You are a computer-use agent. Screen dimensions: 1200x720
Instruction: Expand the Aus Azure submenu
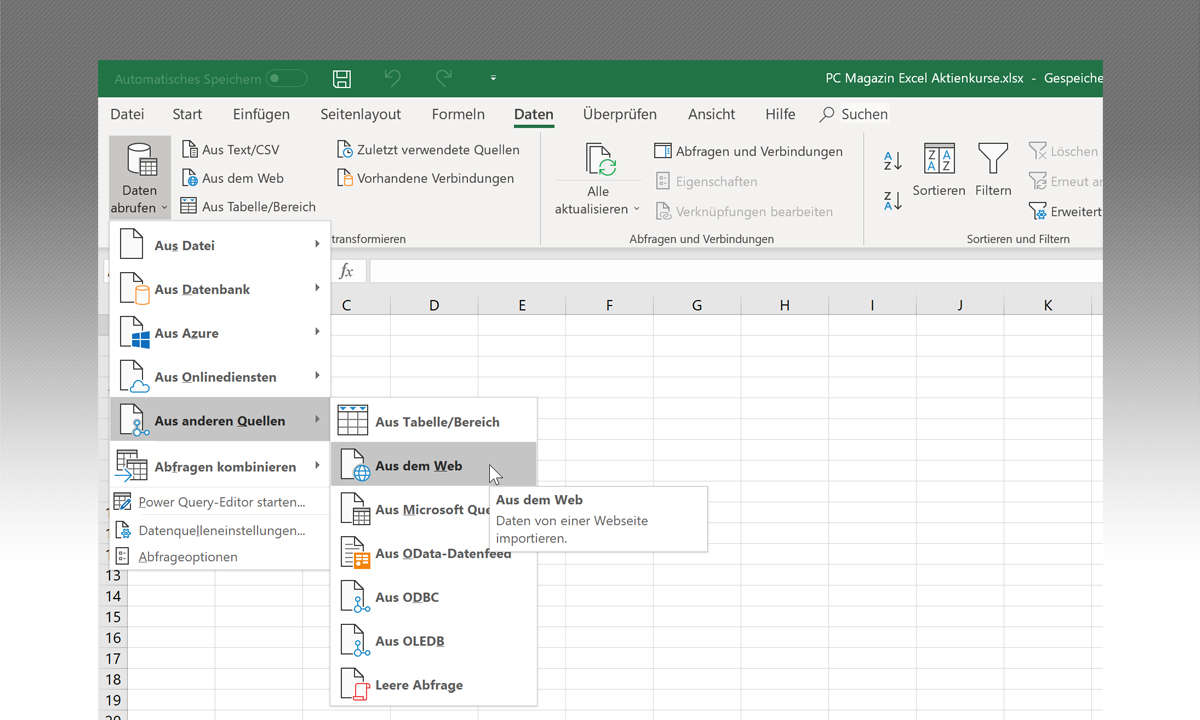coord(220,333)
